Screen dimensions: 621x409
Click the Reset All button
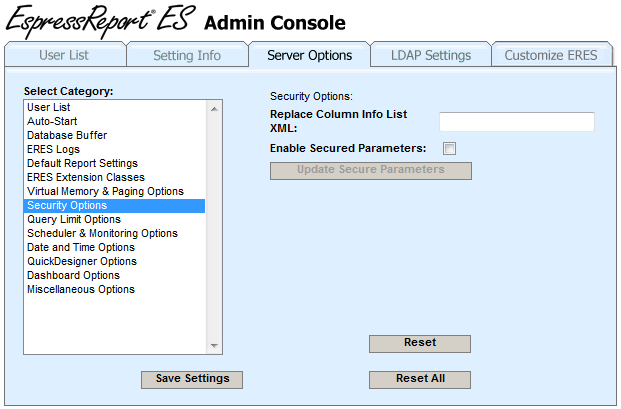420,379
